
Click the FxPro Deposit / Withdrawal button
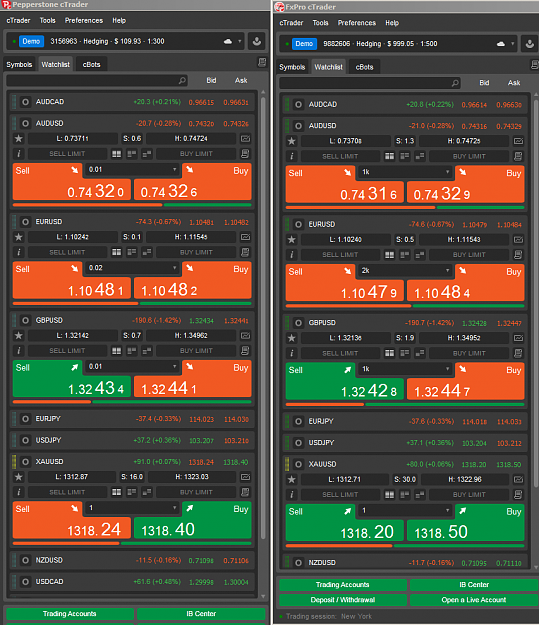click(343, 600)
